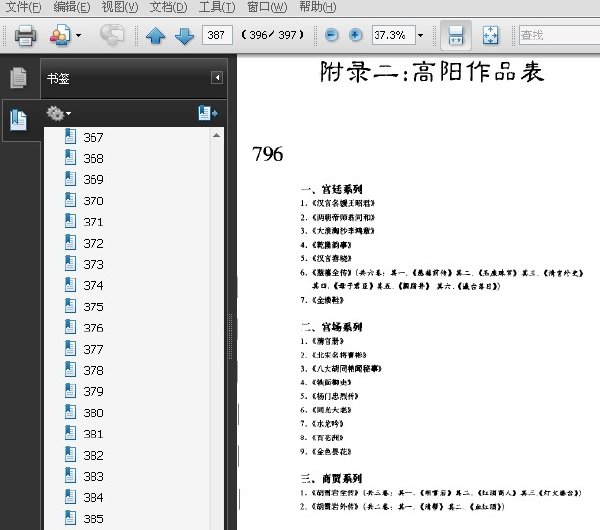Collapse the 书签 bookmarks panel
This screenshot has height=530, width=600.
(217, 78)
